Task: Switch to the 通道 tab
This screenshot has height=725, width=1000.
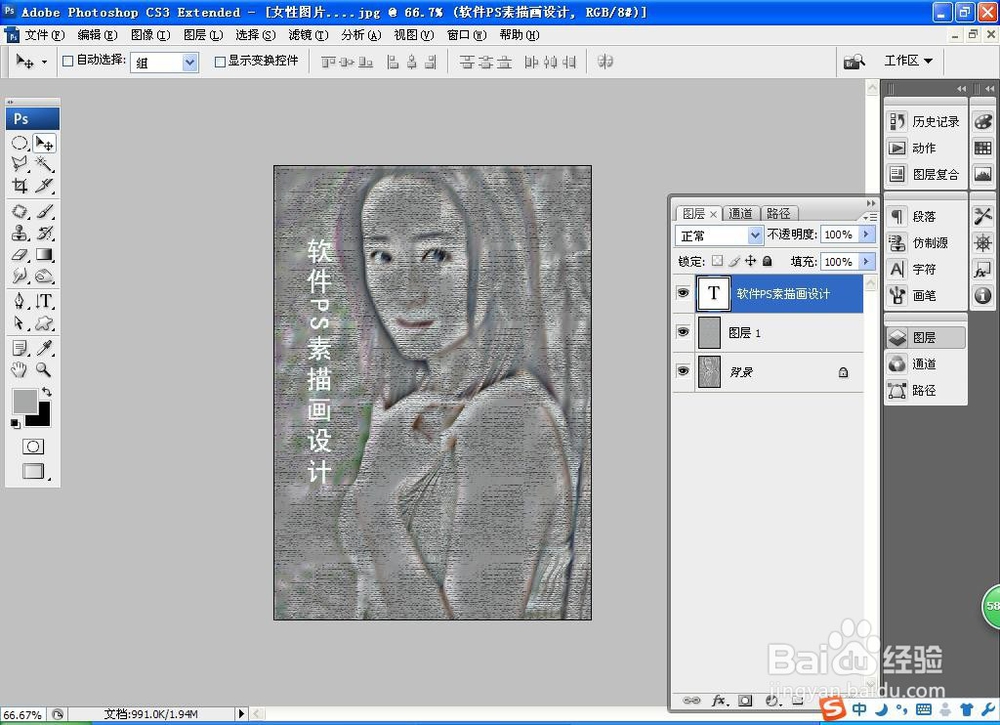Action: (740, 213)
